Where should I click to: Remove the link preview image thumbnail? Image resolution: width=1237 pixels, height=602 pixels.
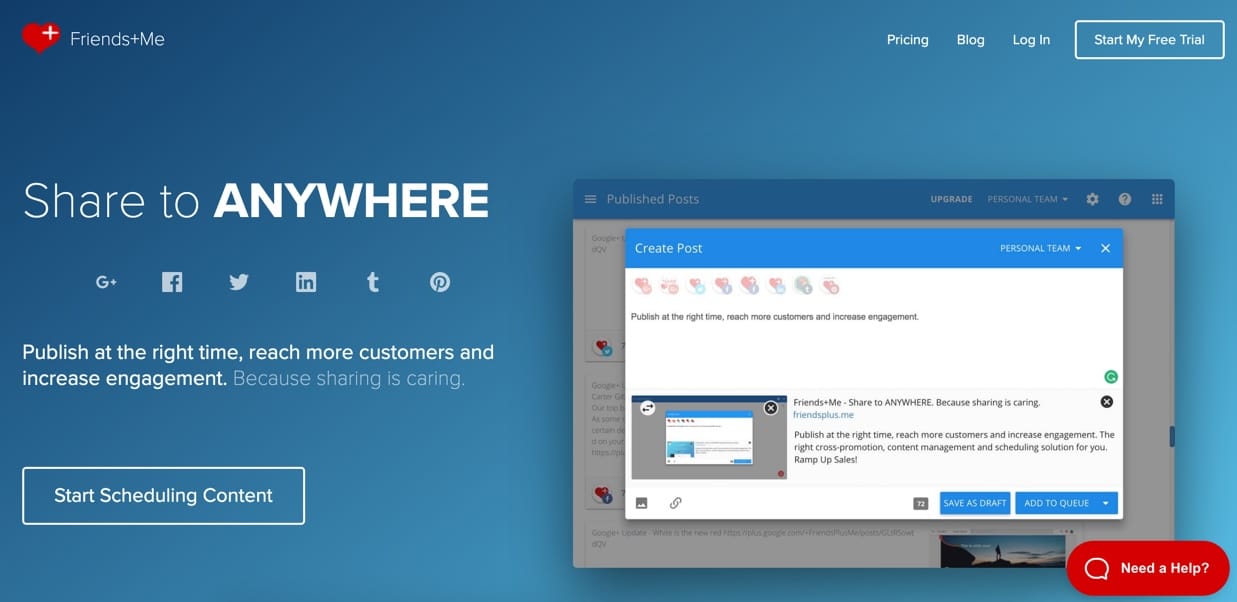pyautogui.click(x=771, y=408)
